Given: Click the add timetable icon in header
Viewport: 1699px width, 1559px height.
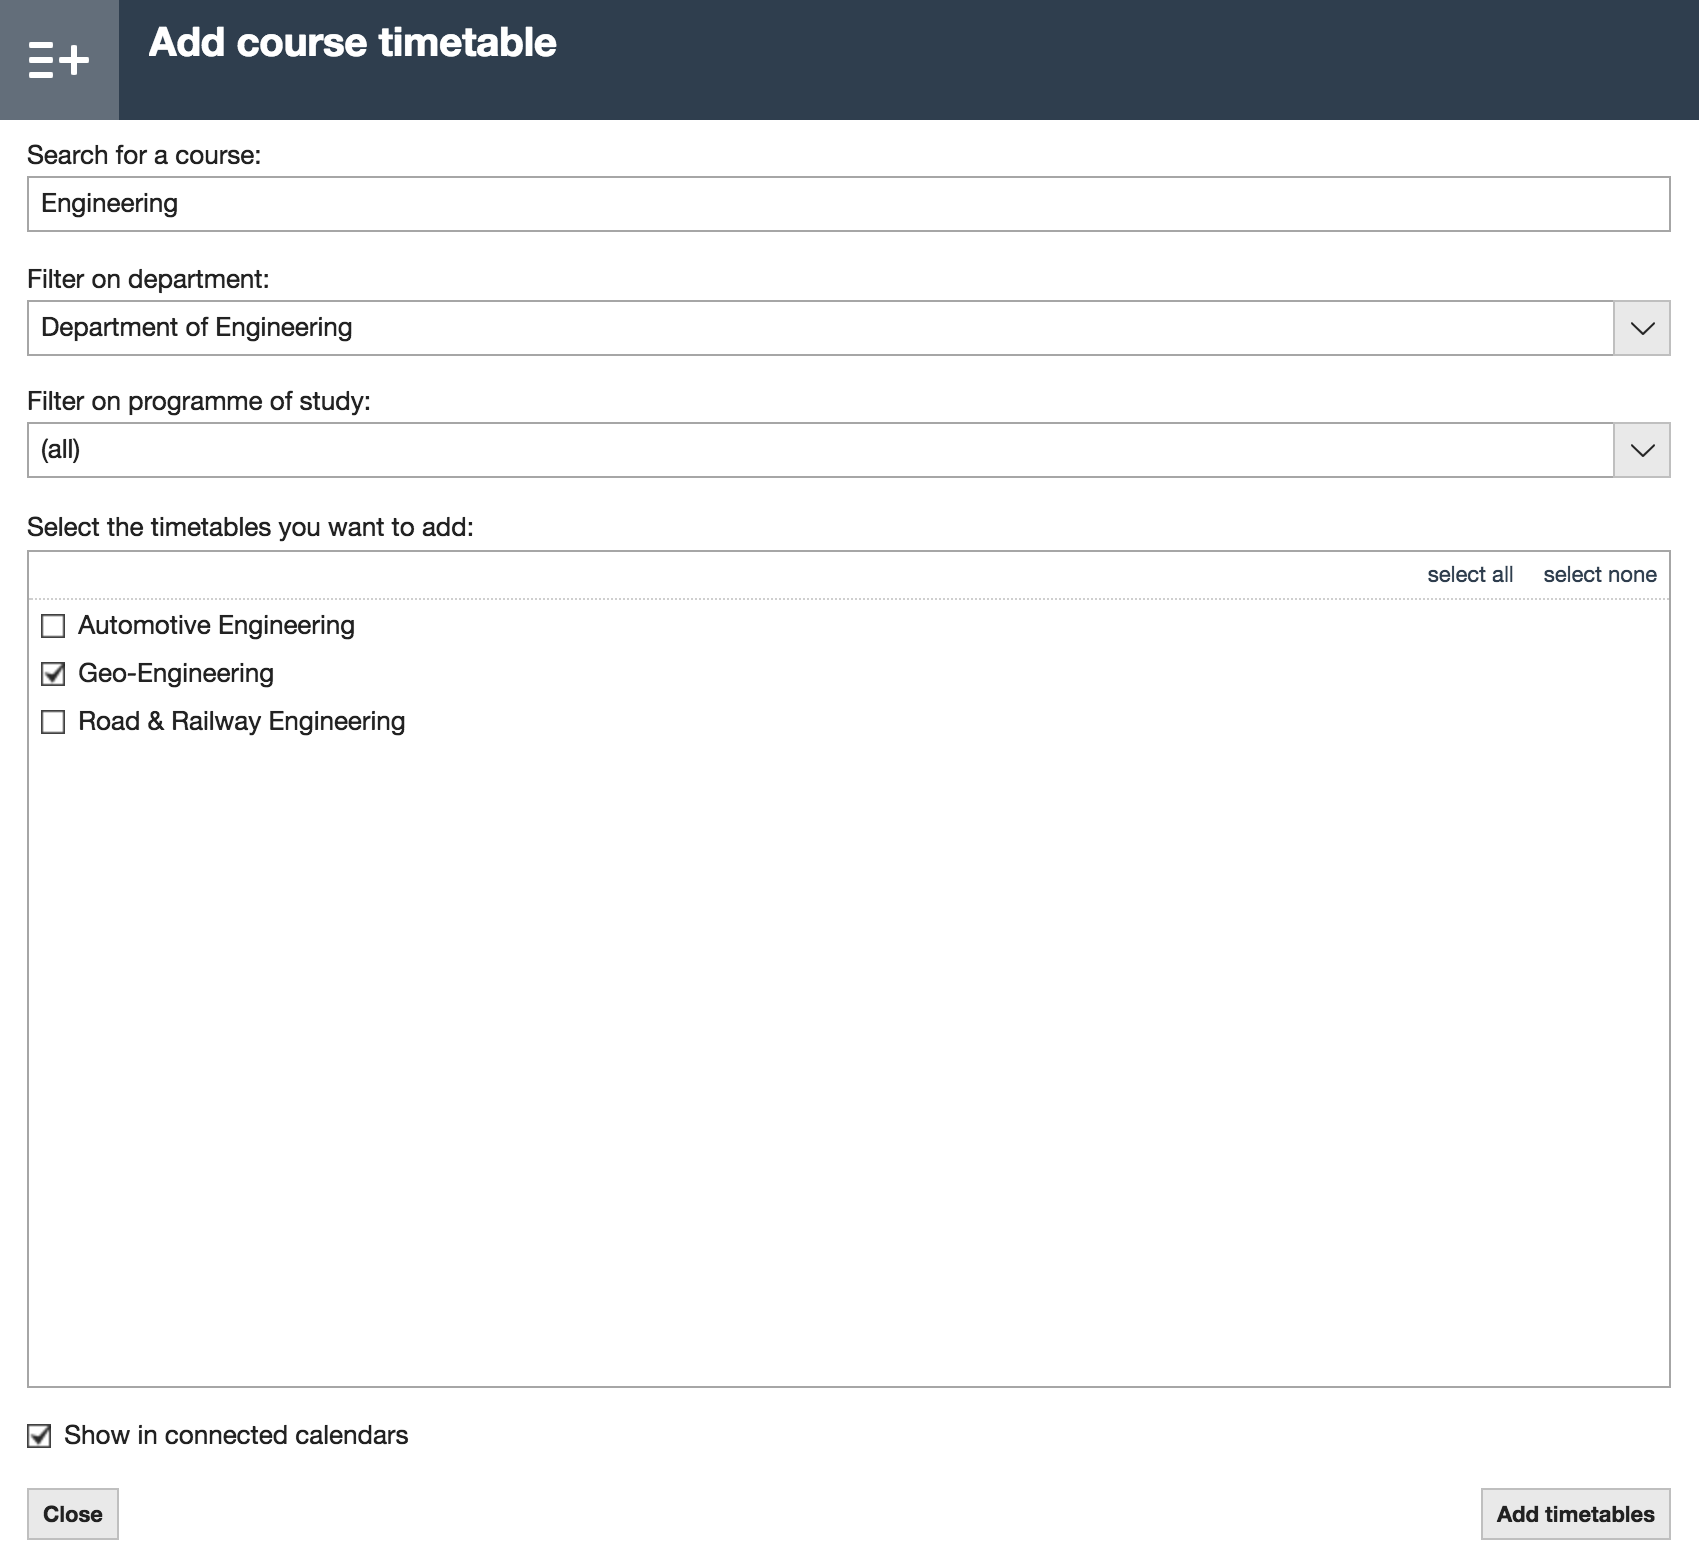Looking at the screenshot, I should [x=57, y=59].
